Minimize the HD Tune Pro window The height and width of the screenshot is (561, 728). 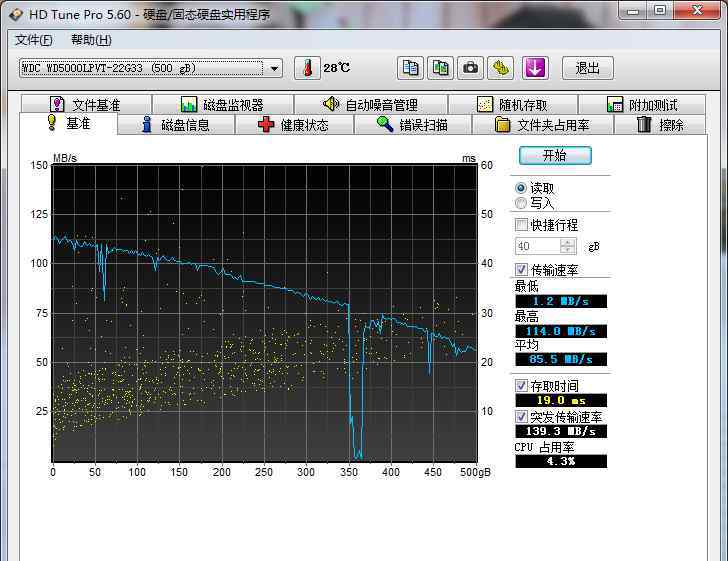tap(633, 11)
